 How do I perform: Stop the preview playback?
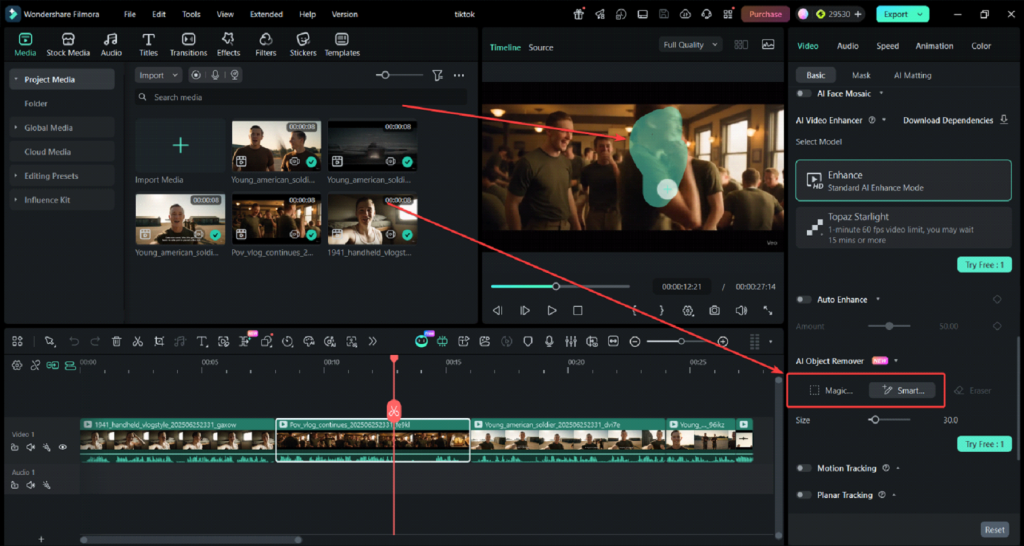tap(577, 311)
